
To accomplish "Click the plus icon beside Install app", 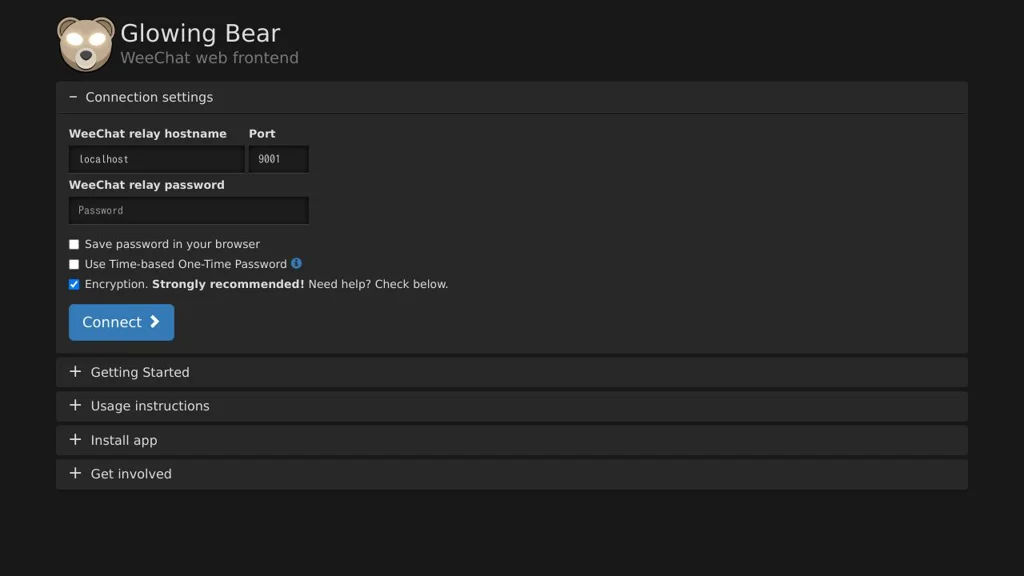I will [x=75, y=440].
